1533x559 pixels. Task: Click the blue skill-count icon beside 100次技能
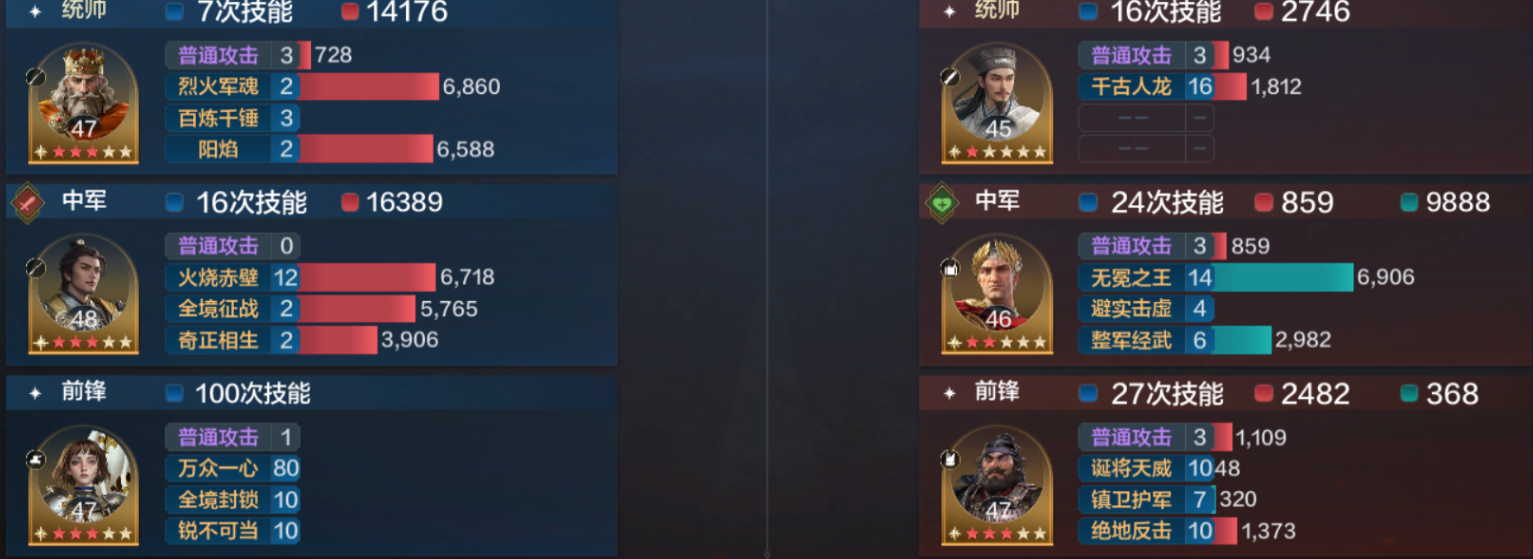[175, 394]
